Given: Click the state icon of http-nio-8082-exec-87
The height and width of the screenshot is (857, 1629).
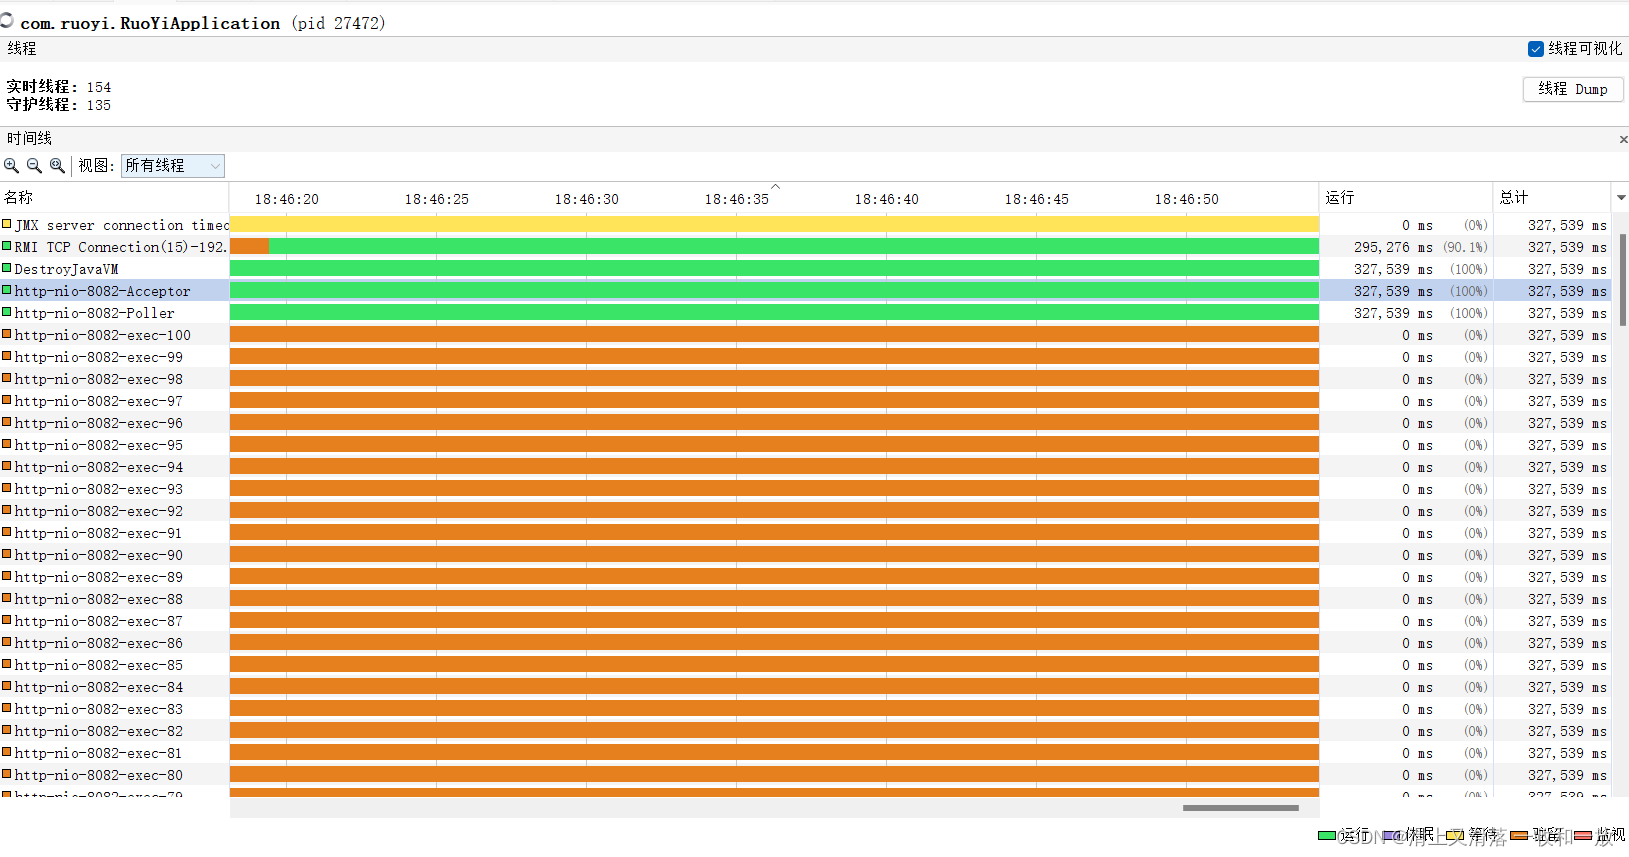Looking at the screenshot, I should tap(7, 620).
